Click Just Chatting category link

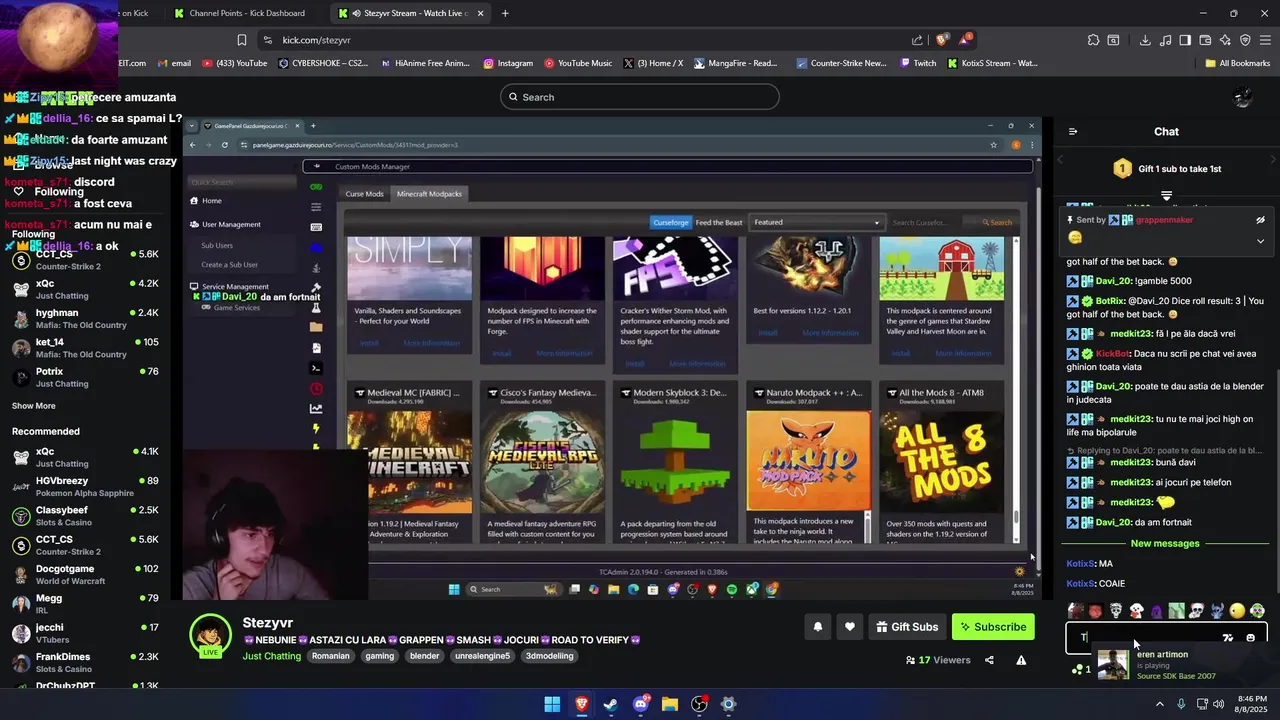tap(271, 656)
